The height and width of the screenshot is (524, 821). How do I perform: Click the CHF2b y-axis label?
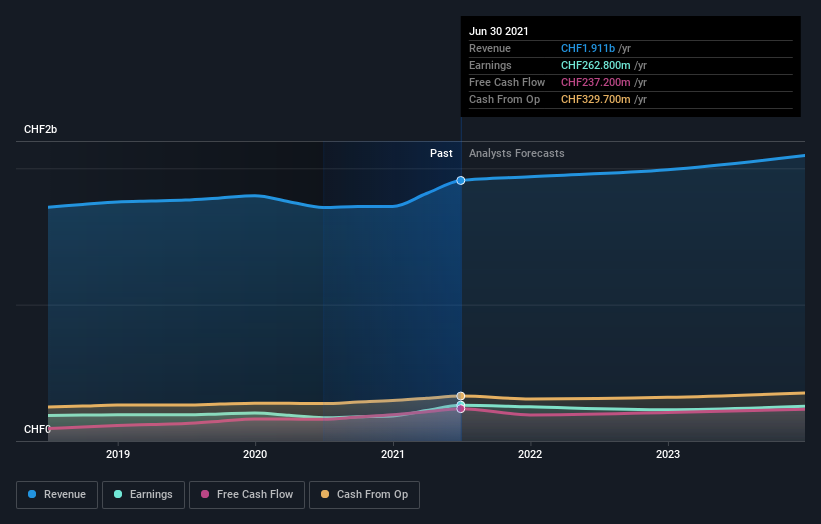[x=40, y=129]
